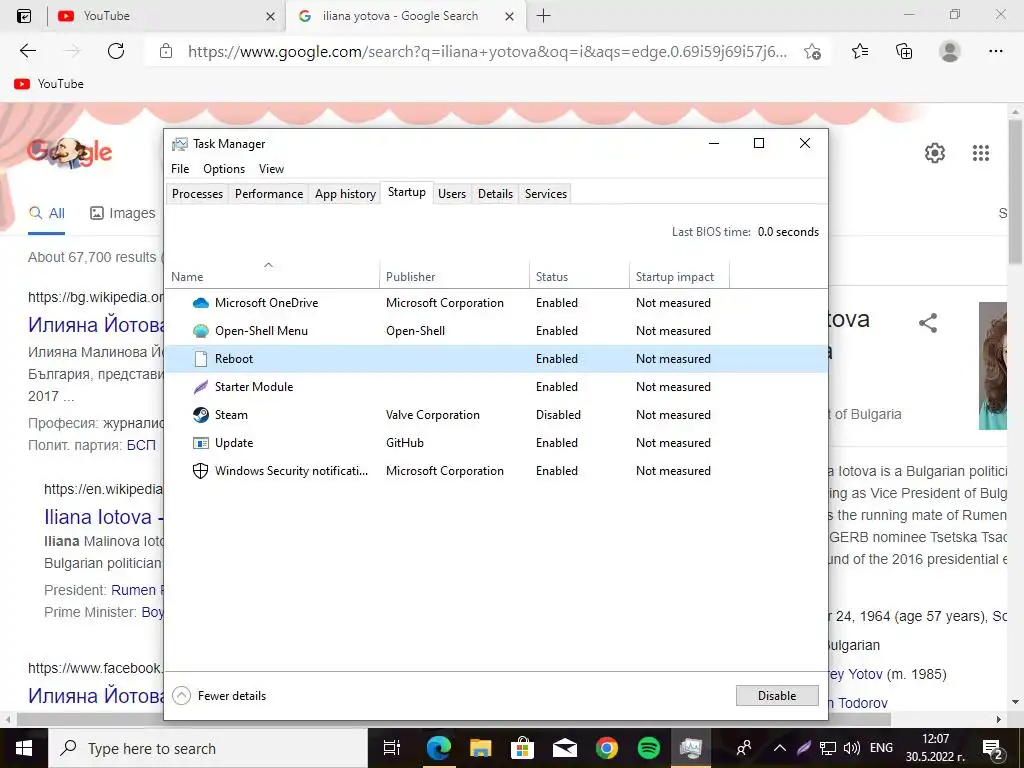This screenshot has height=768, width=1024.
Task: Sort startup list by the Publisher column
Action: click(455, 277)
